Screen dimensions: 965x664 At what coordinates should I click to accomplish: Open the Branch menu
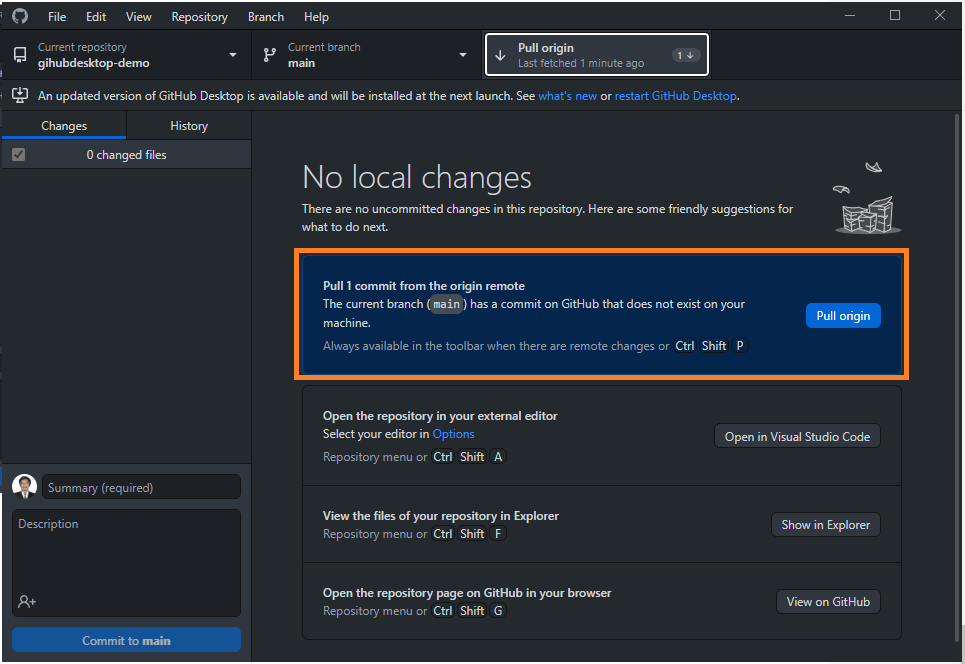pyautogui.click(x=266, y=17)
